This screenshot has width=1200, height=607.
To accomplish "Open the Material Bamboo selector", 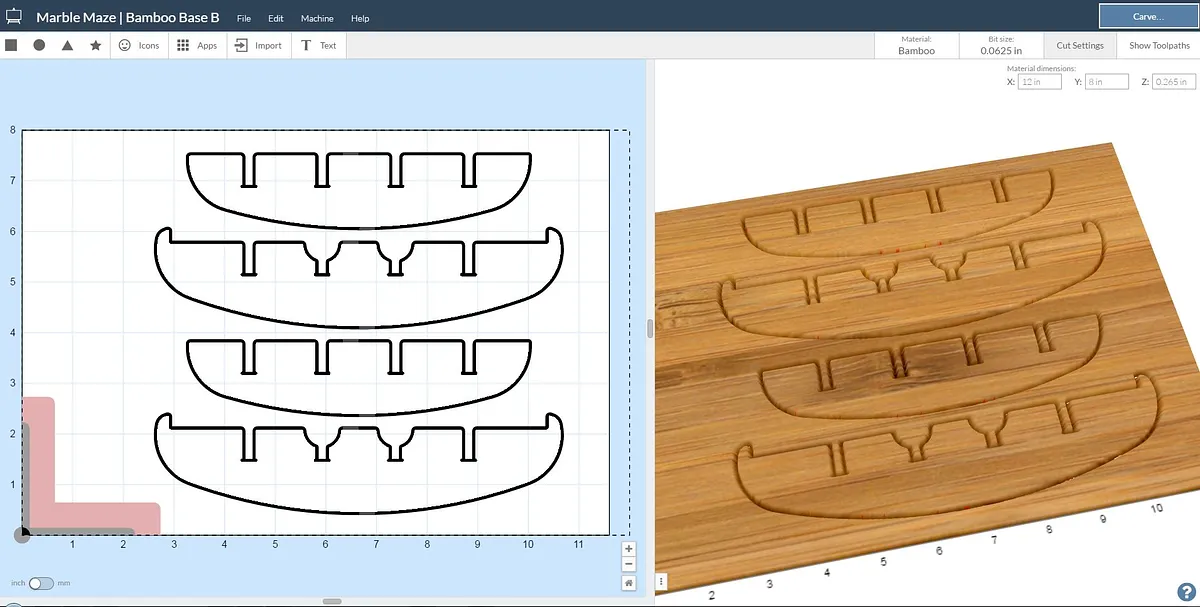I will pos(916,45).
